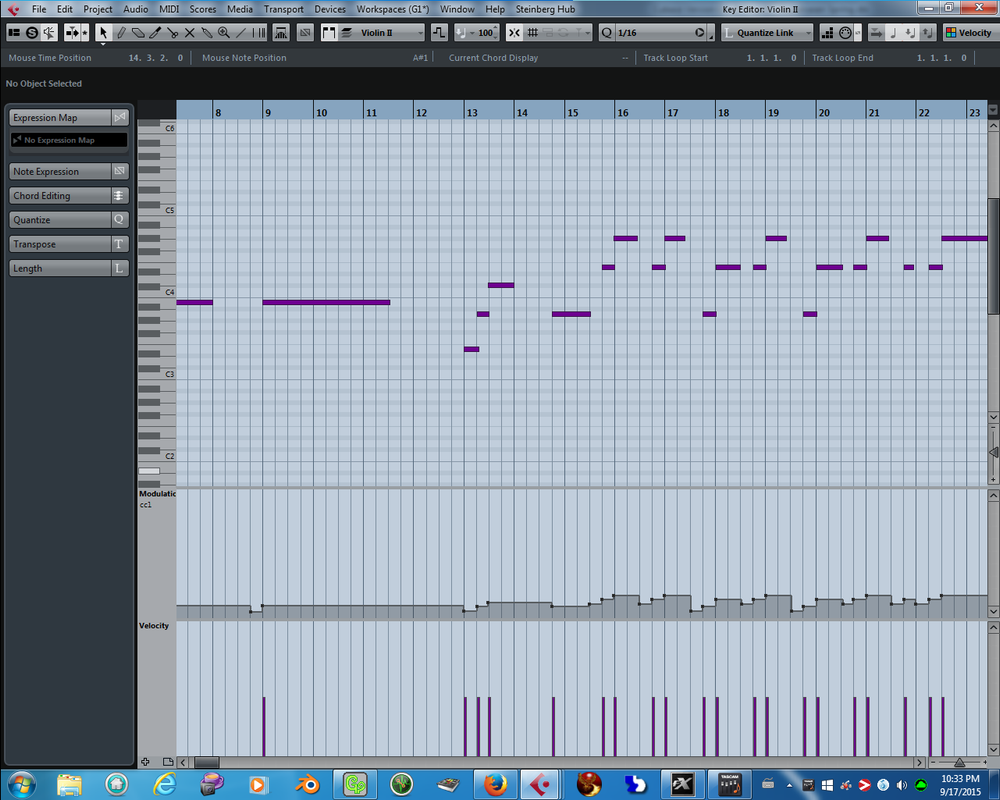1000x800 pixels.
Task: Click the Auto Select Controllers icon
Action: pyautogui.click(x=281, y=33)
